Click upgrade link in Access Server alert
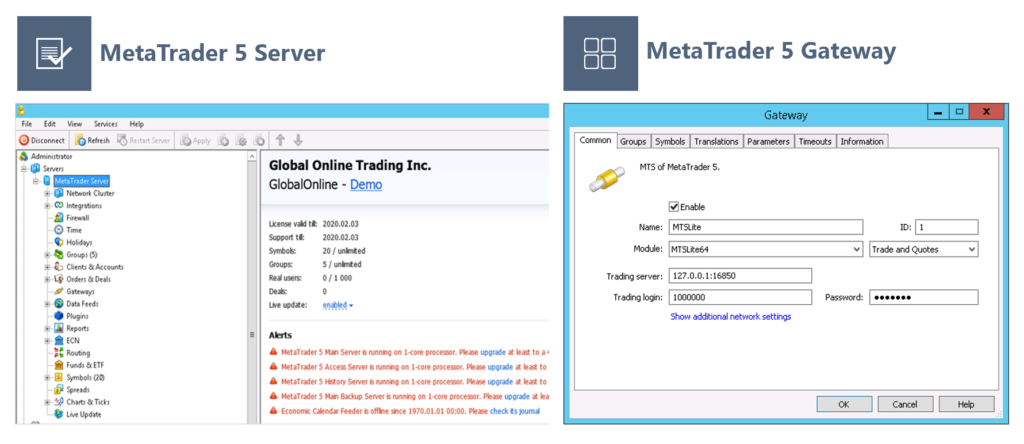 coord(500,367)
